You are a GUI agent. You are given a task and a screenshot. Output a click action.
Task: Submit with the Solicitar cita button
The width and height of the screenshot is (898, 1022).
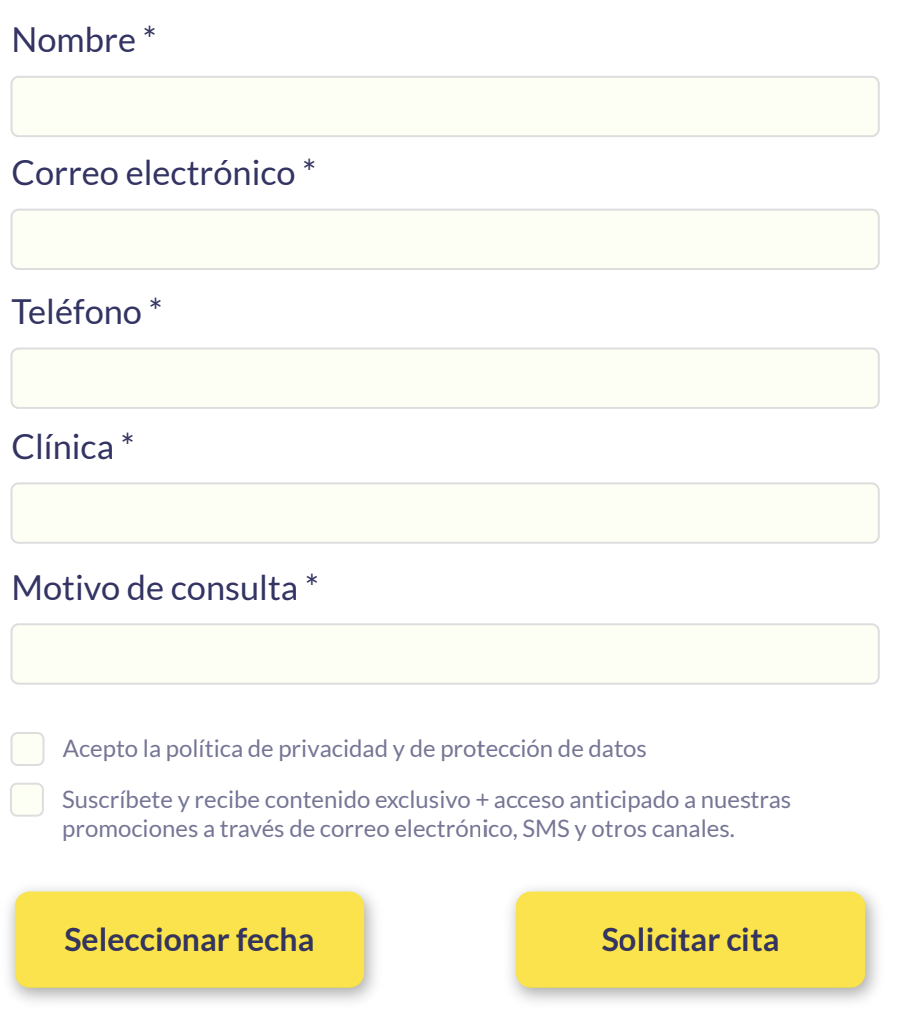690,940
